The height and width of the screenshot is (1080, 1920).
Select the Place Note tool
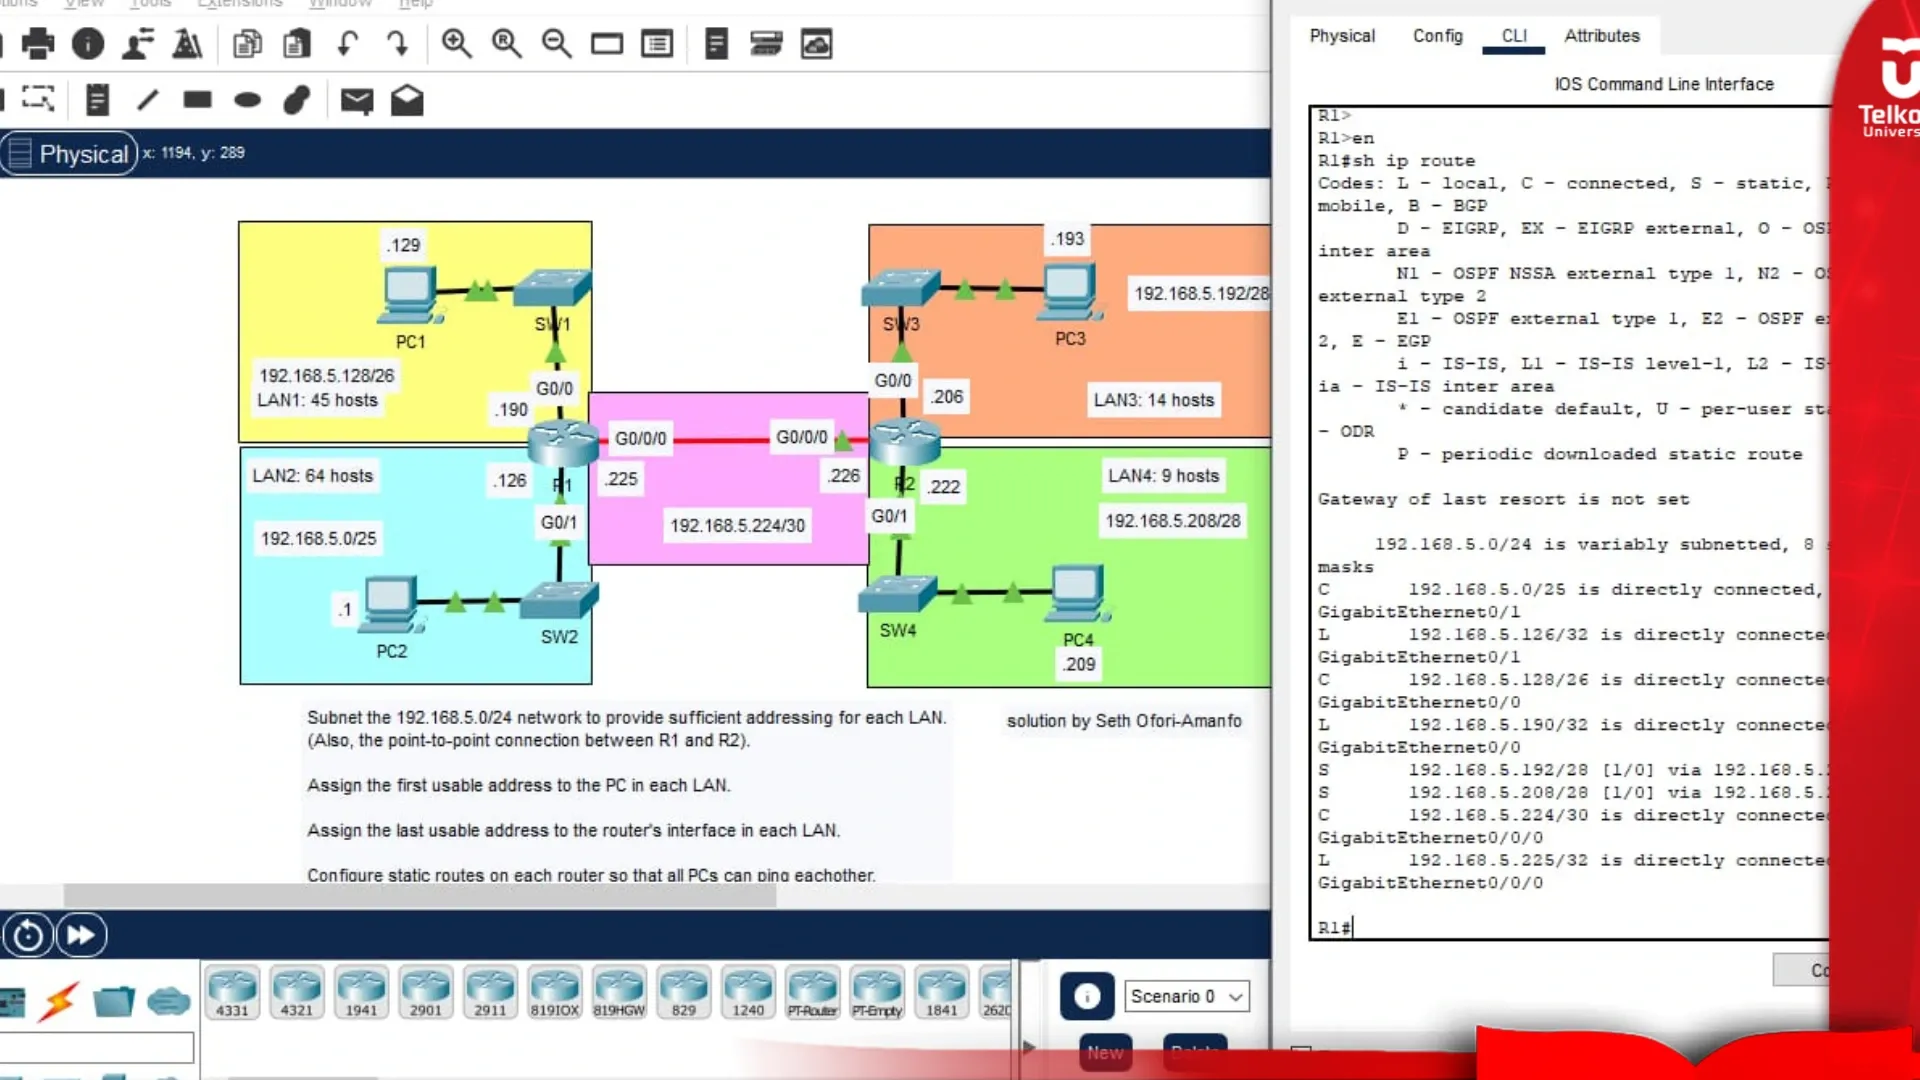coord(97,99)
